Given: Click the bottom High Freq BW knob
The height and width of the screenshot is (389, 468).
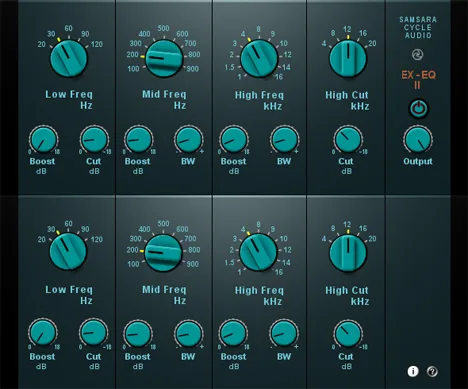Looking at the screenshot, I should pos(284,333).
